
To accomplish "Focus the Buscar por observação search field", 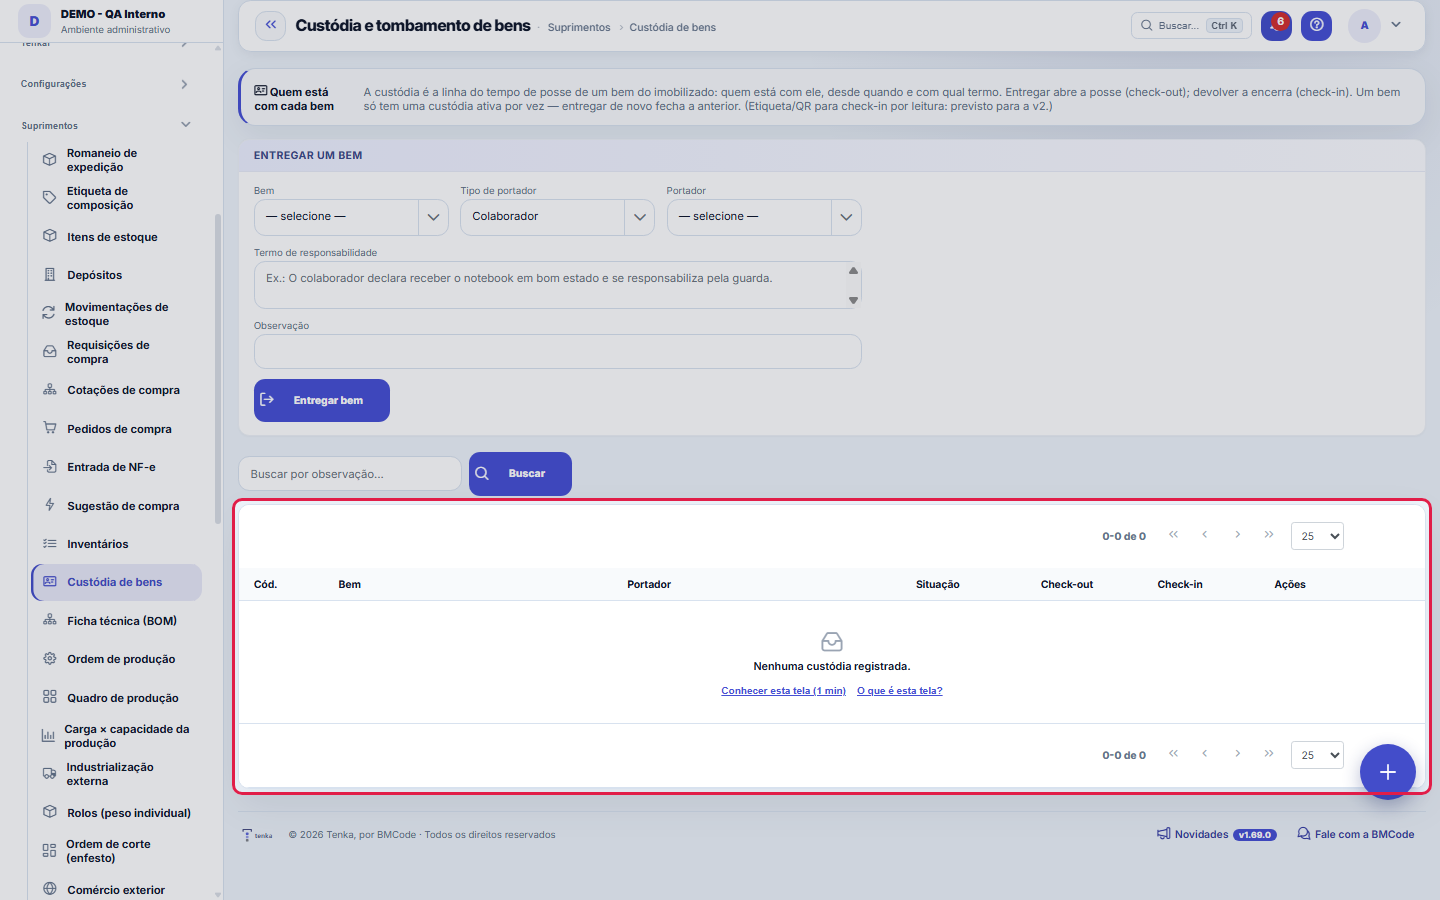I will coord(350,474).
